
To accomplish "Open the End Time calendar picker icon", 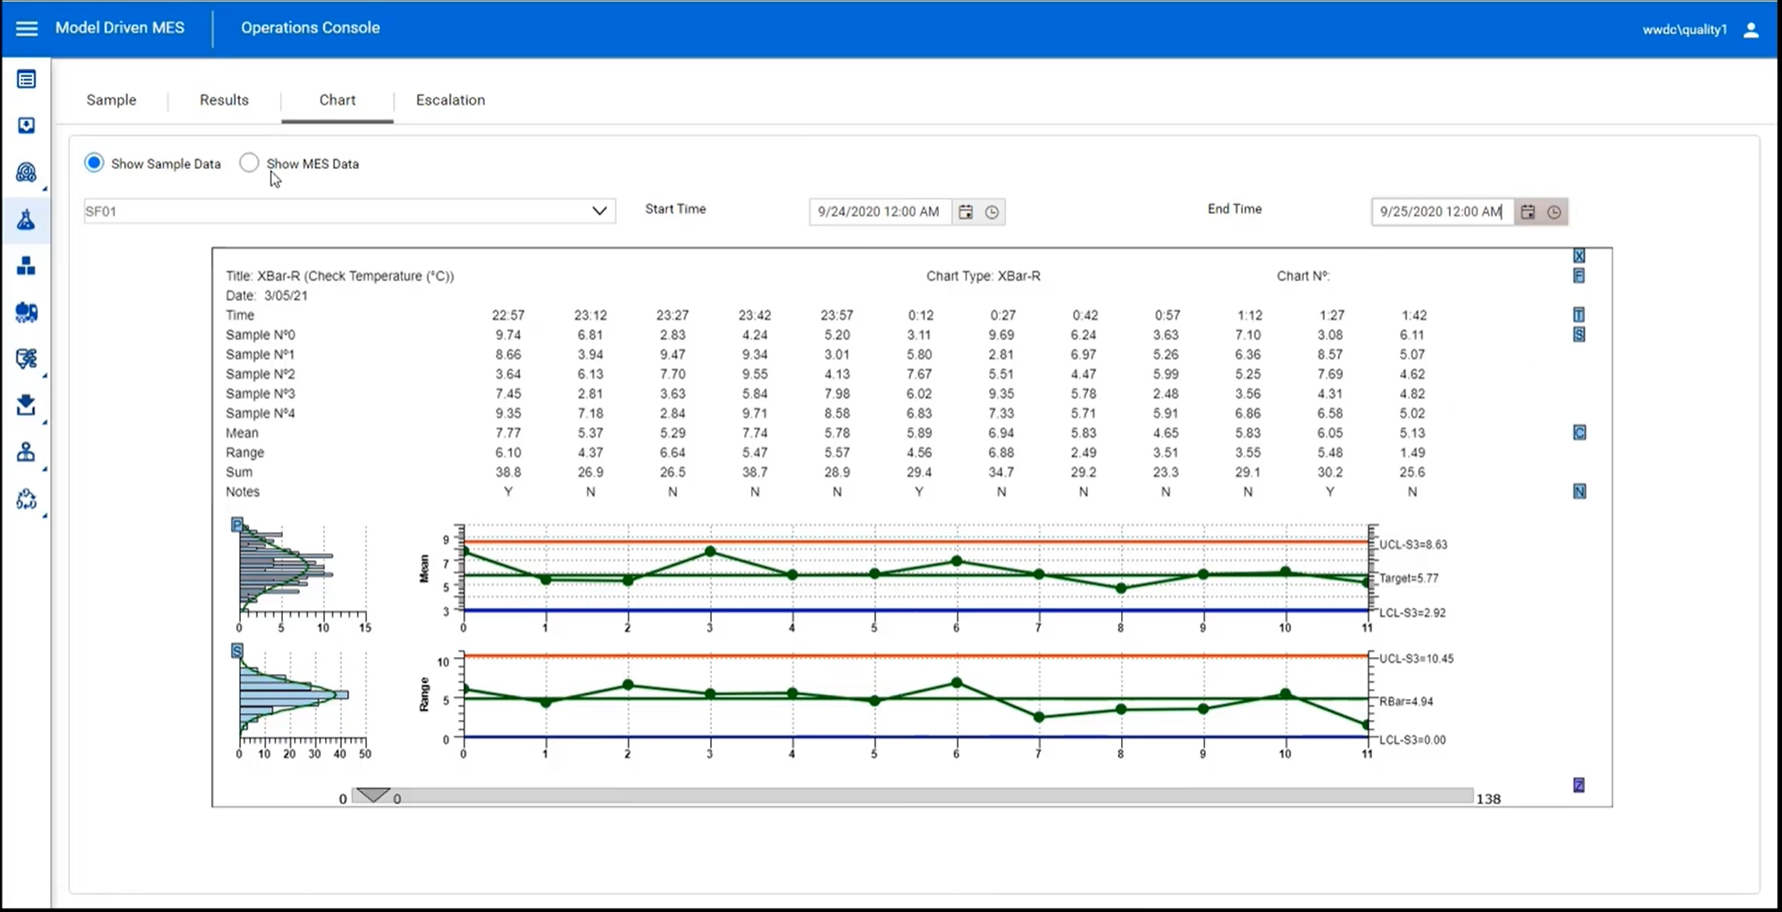I will [x=1527, y=211].
